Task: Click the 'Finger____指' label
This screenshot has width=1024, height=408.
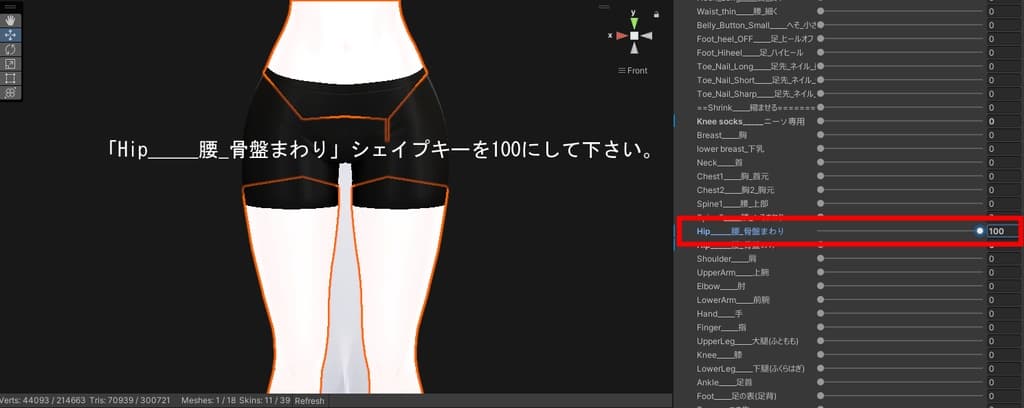Action: [x=722, y=327]
